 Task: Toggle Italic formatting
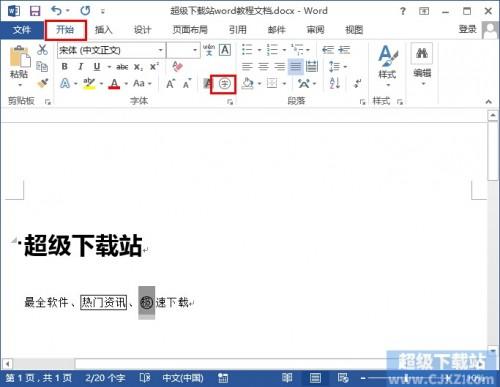point(80,67)
